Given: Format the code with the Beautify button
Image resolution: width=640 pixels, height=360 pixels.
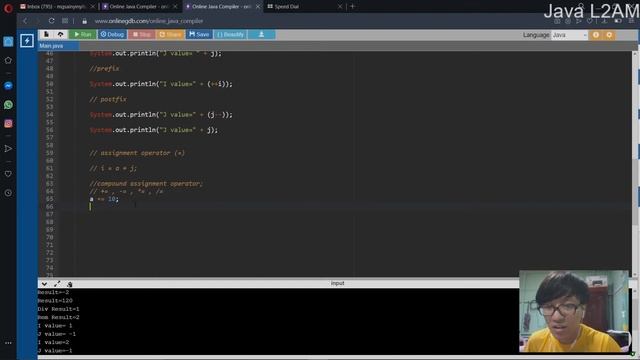Looking at the screenshot, I should coord(230,35).
